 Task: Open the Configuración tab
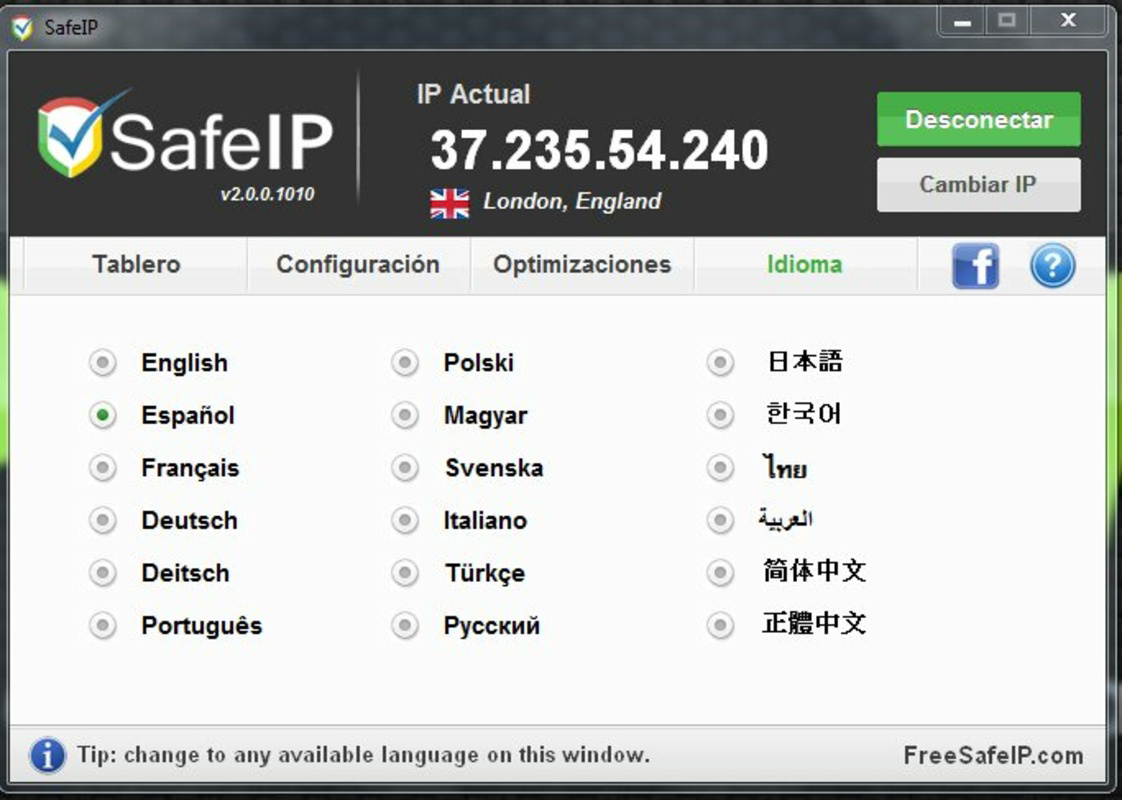pos(358,265)
